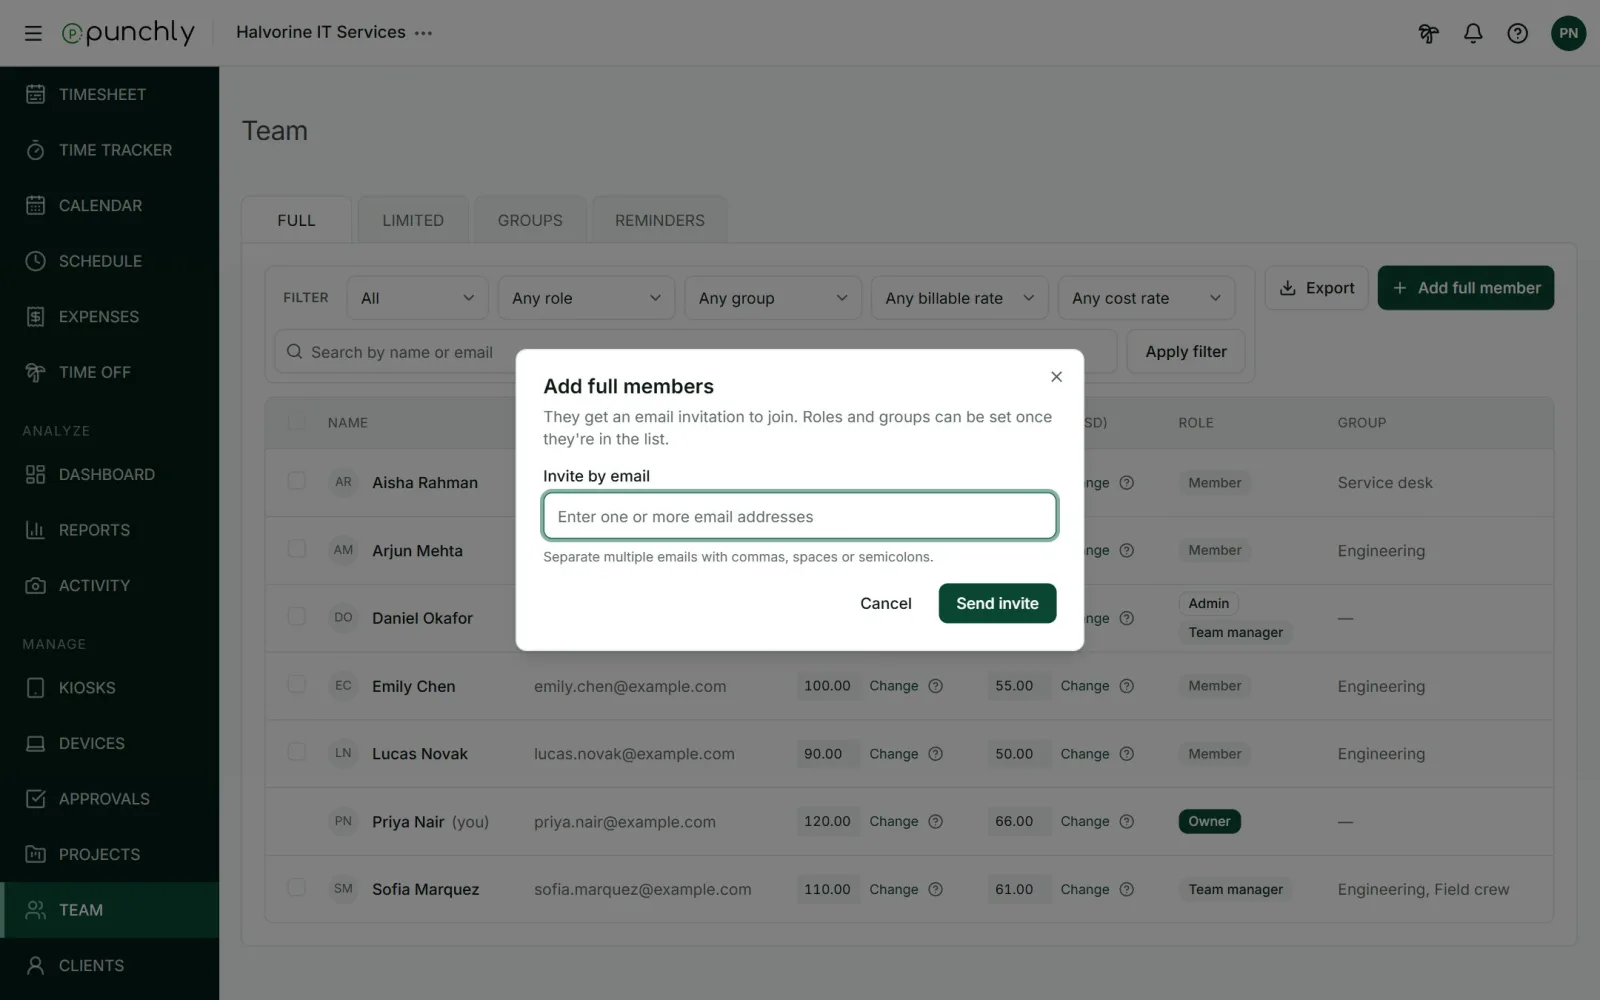Click the help icon beside Sofia Marquez's cost rate Change
The width and height of the screenshot is (1600, 1000).
tap(1126, 889)
